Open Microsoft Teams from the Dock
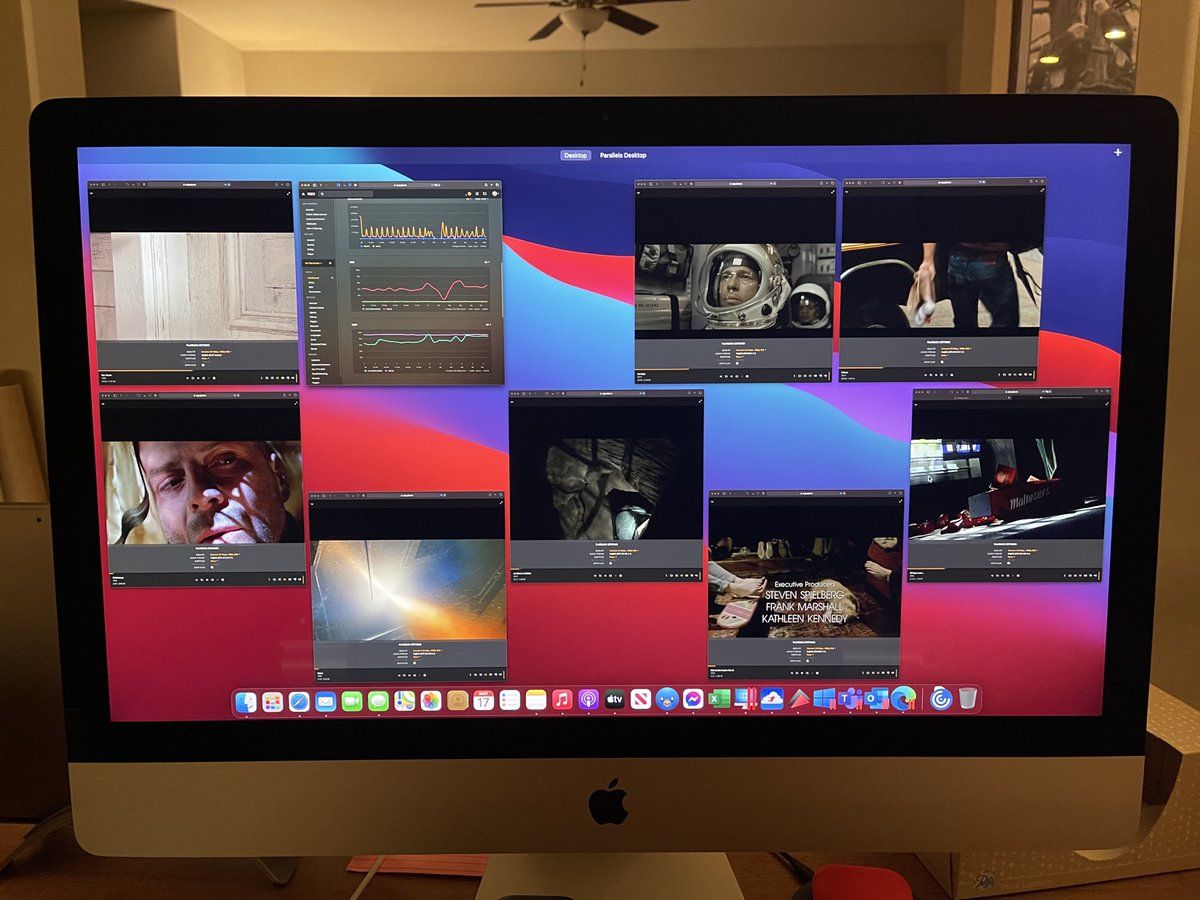1200x900 pixels. point(850,699)
